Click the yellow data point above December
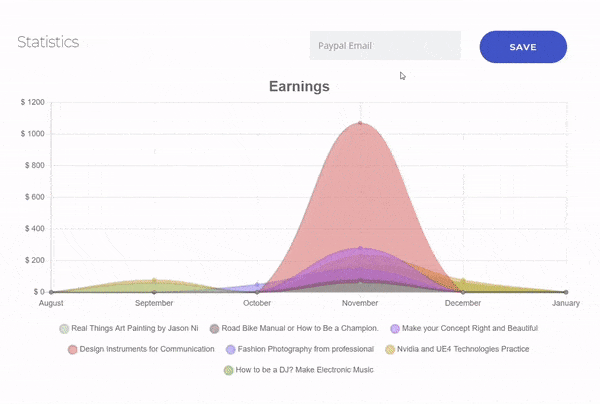The width and height of the screenshot is (600, 404). 463,281
